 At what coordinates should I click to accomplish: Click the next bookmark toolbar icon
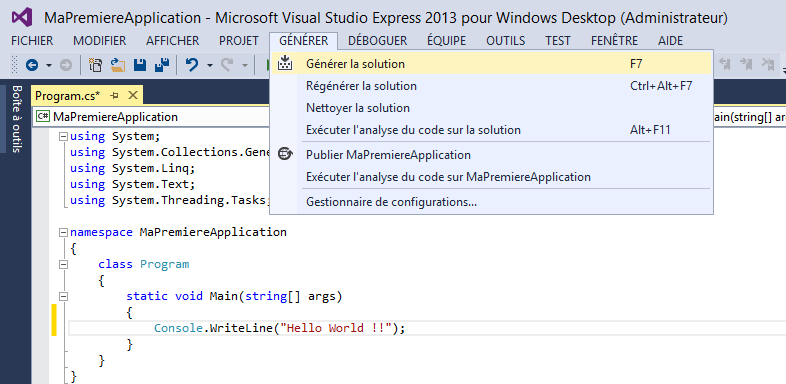pos(746,64)
